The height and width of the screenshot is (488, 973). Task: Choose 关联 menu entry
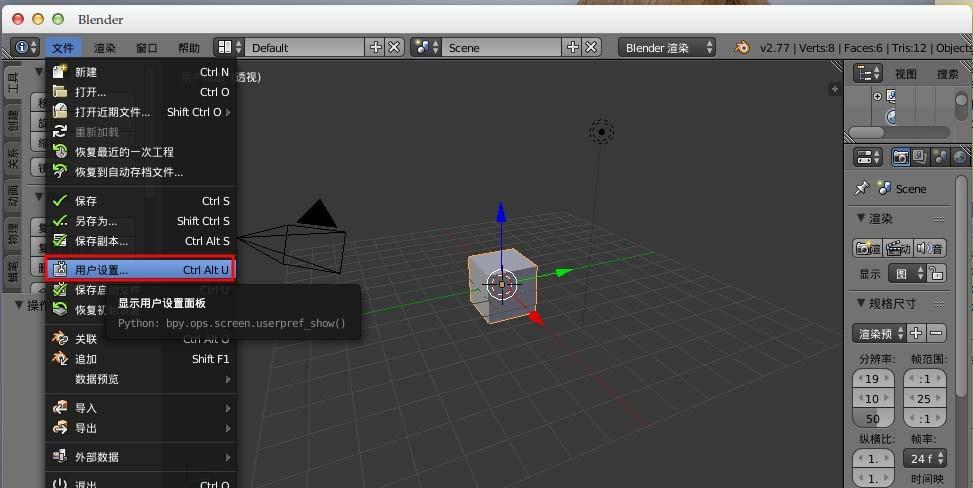pyautogui.click(x=141, y=339)
